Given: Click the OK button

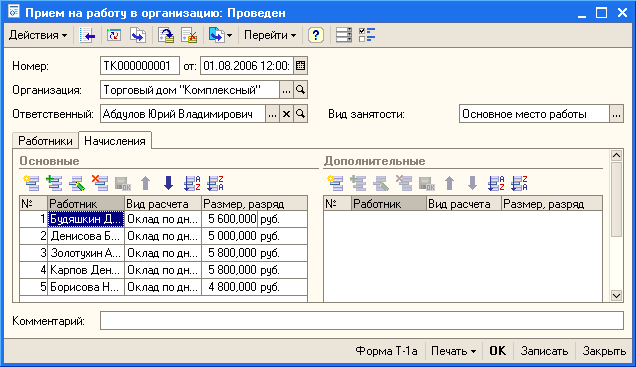Looking at the screenshot, I should point(498,351).
